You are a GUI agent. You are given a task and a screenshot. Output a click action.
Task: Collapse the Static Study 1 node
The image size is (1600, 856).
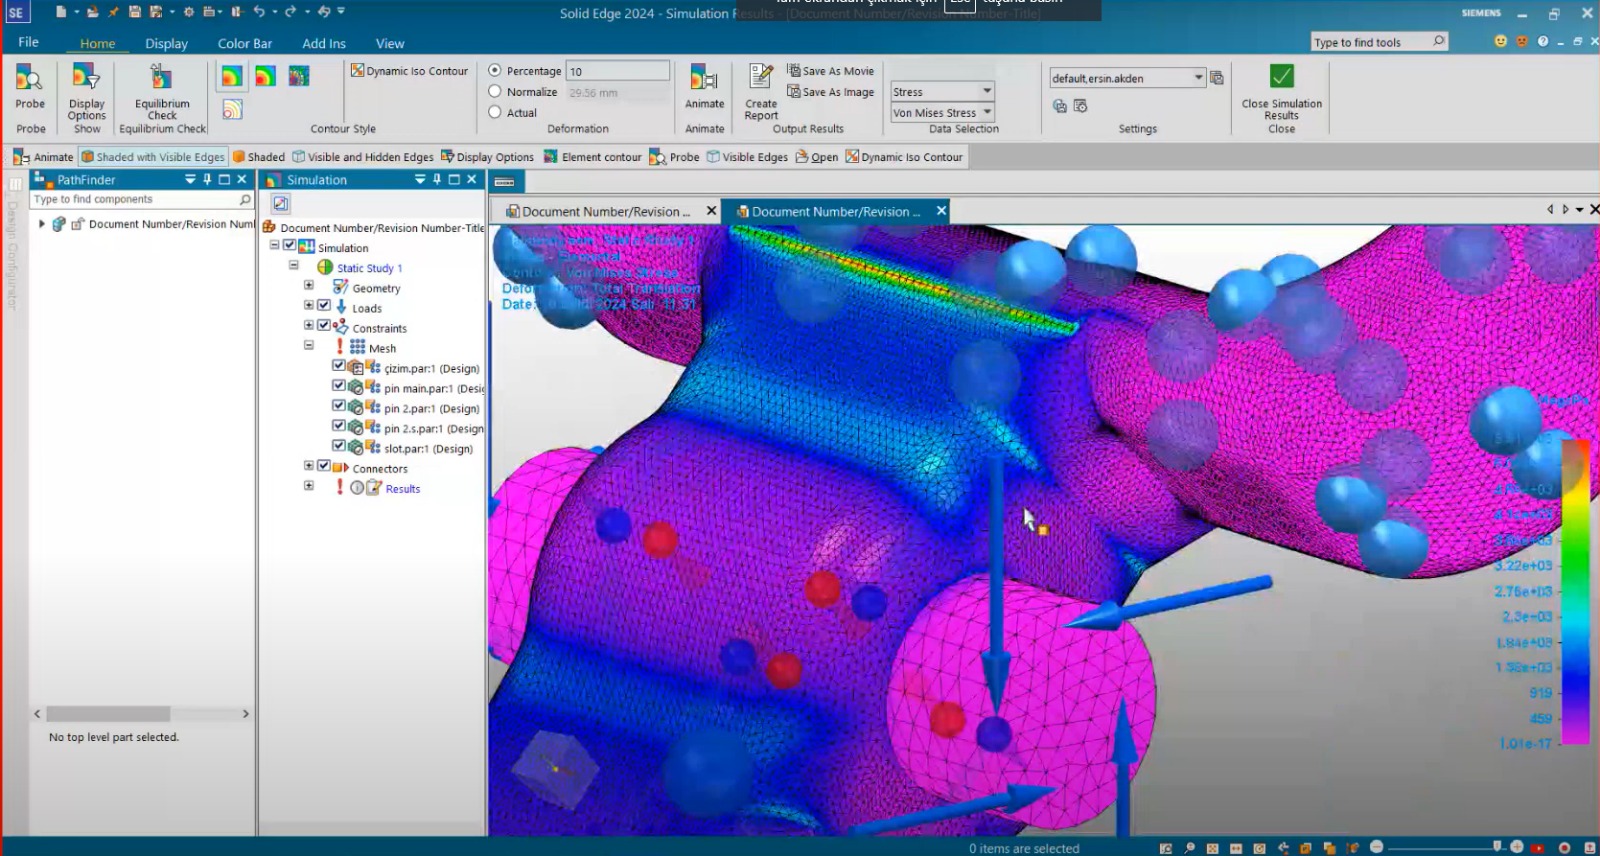(294, 266)
